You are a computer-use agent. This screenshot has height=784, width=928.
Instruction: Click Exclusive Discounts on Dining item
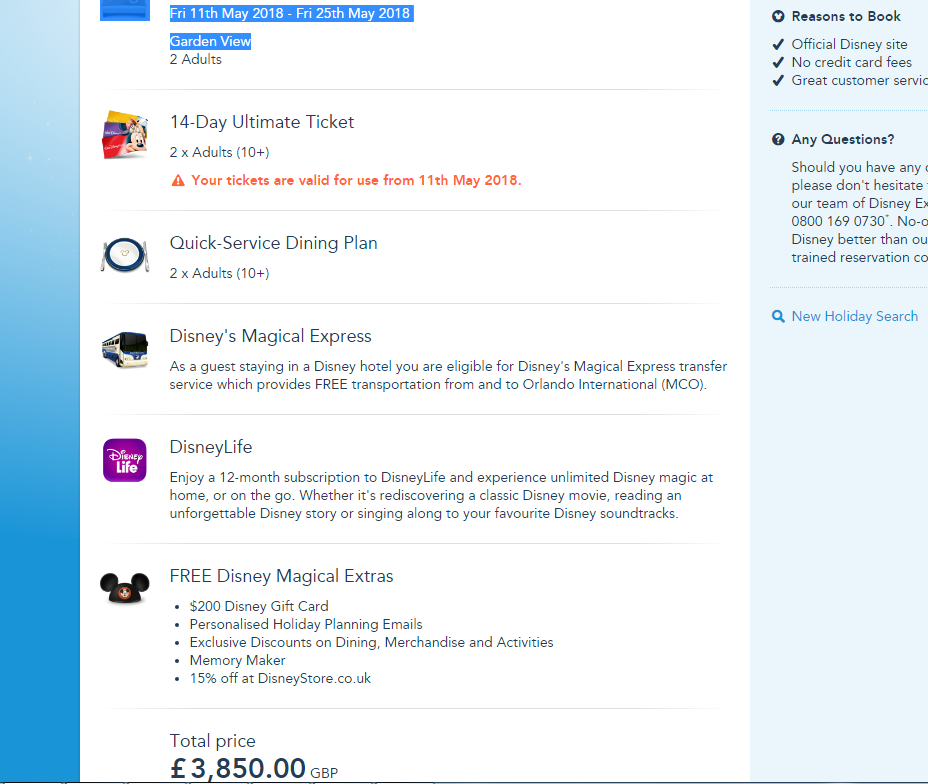tap(371, 643)
